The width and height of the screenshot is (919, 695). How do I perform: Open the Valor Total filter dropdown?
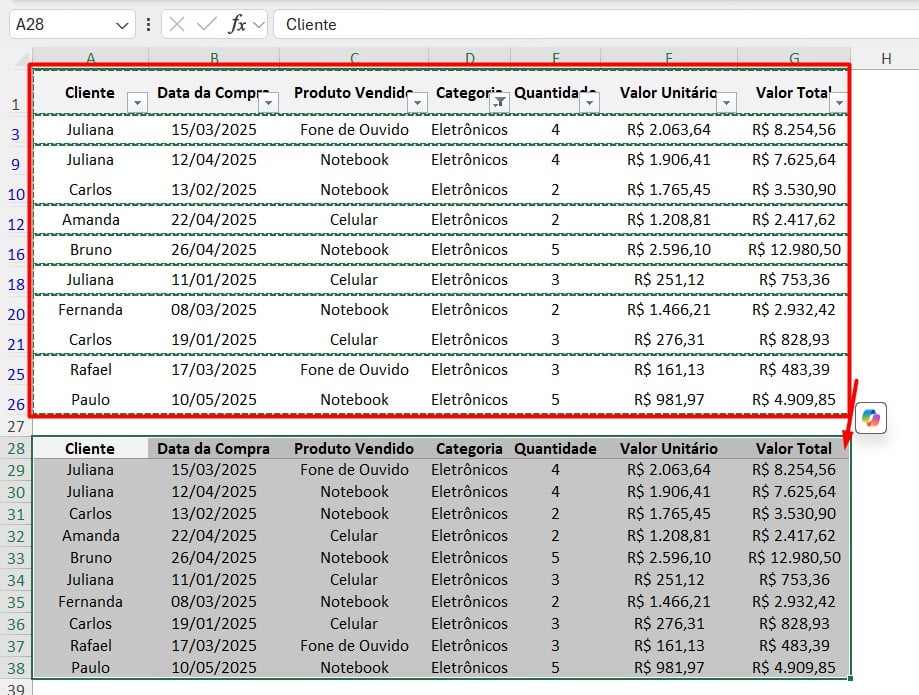(x=839, y=103)
